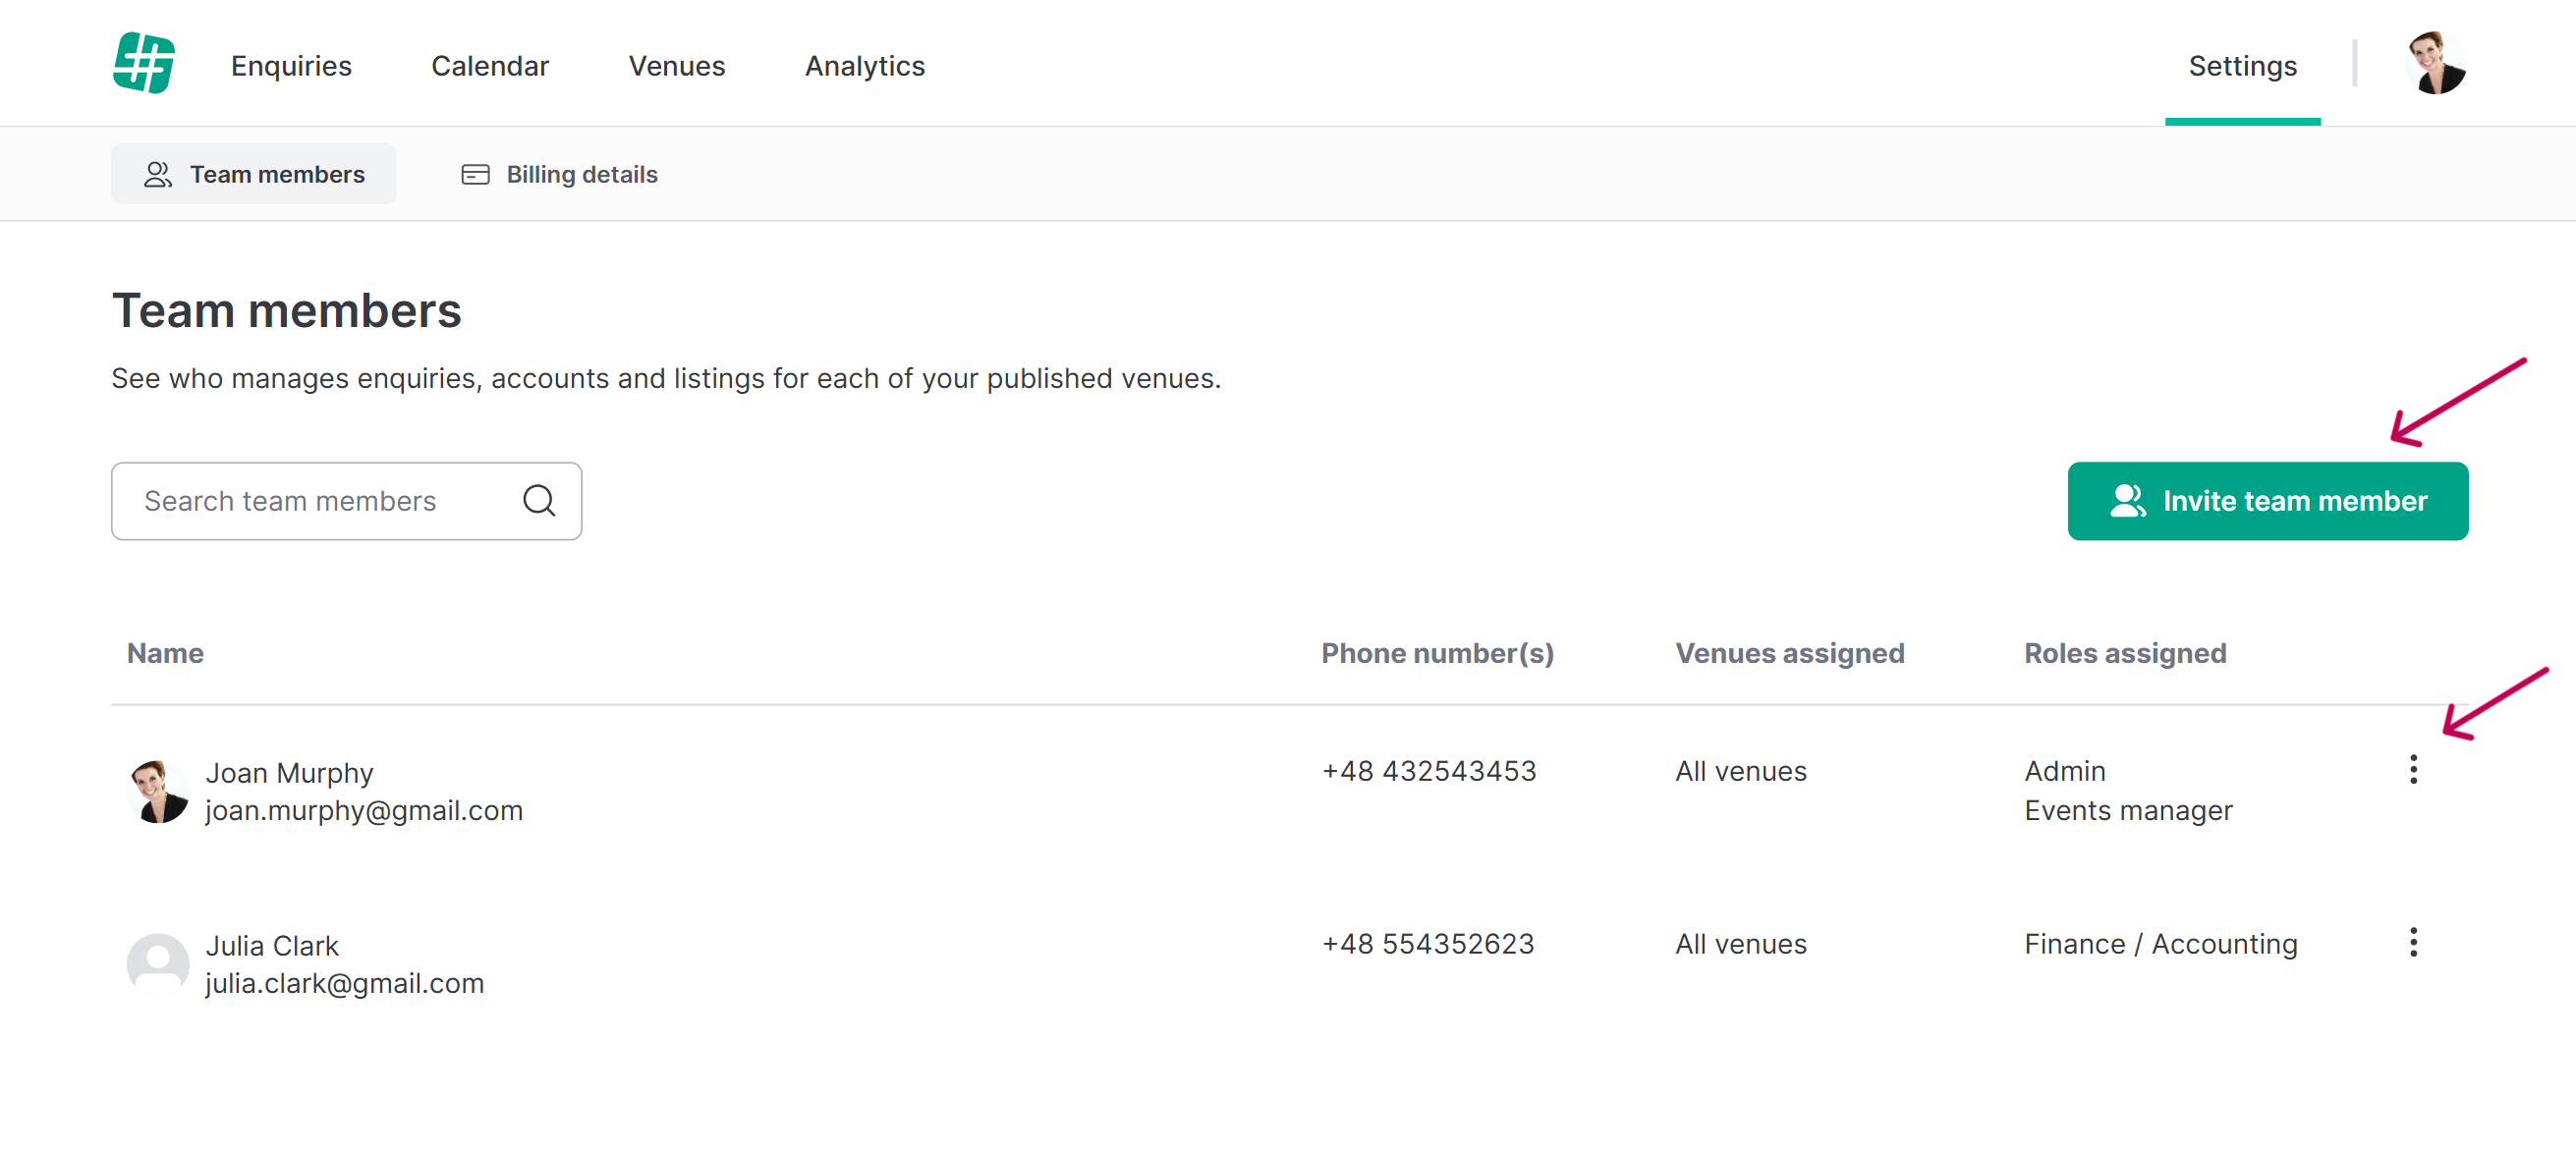Click Joan Murphy's All venues cell
Screen dimensions: 2576x1152
point(1741,771)
